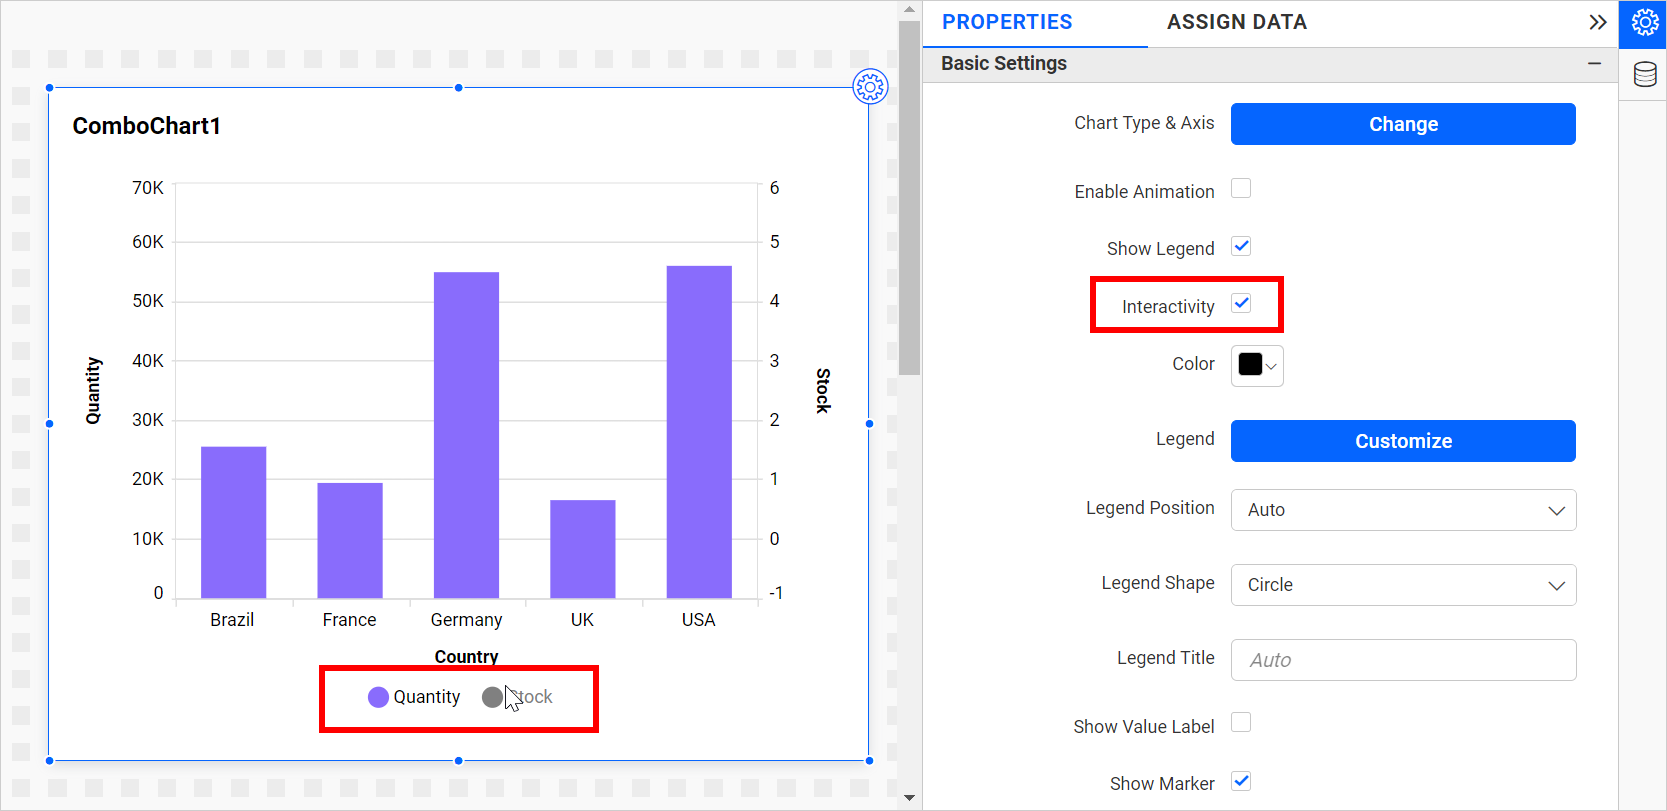The image size is (1667, 811).
Task: Enable the Enable Animation checkbox
Action: pos(1241,189)
